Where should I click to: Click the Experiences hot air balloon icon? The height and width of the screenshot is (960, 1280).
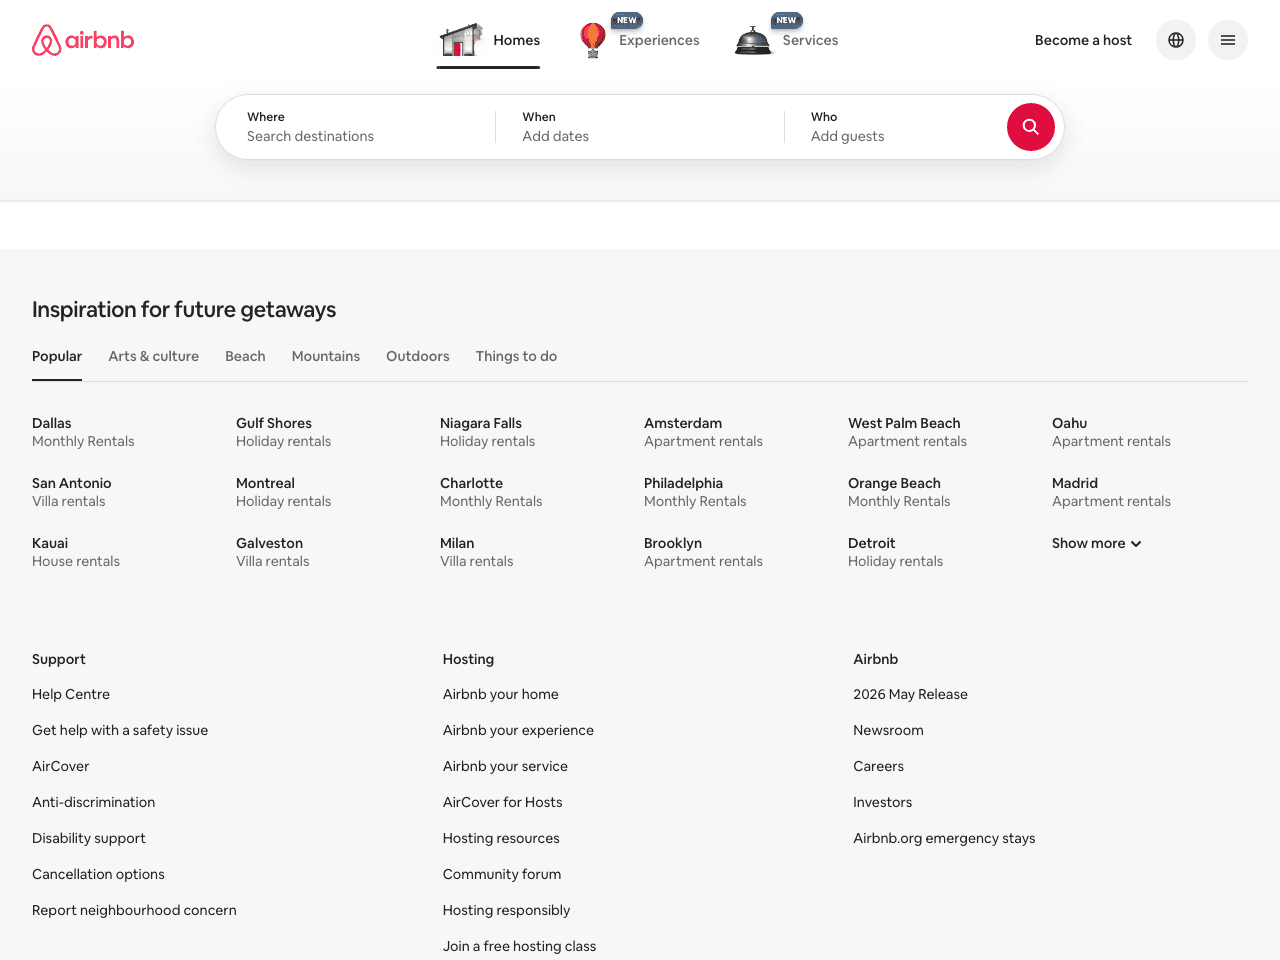(593, 40)
